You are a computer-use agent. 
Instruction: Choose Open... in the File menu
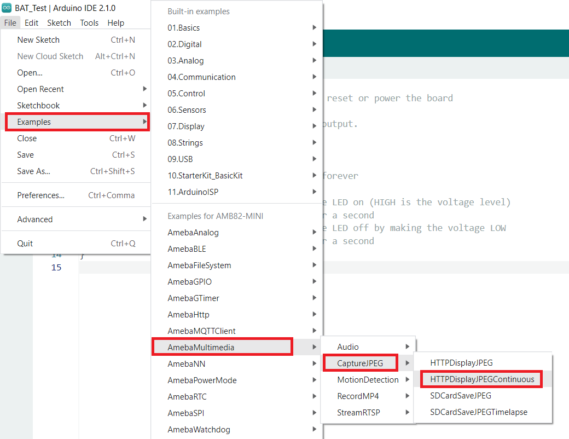pos(76,73)
